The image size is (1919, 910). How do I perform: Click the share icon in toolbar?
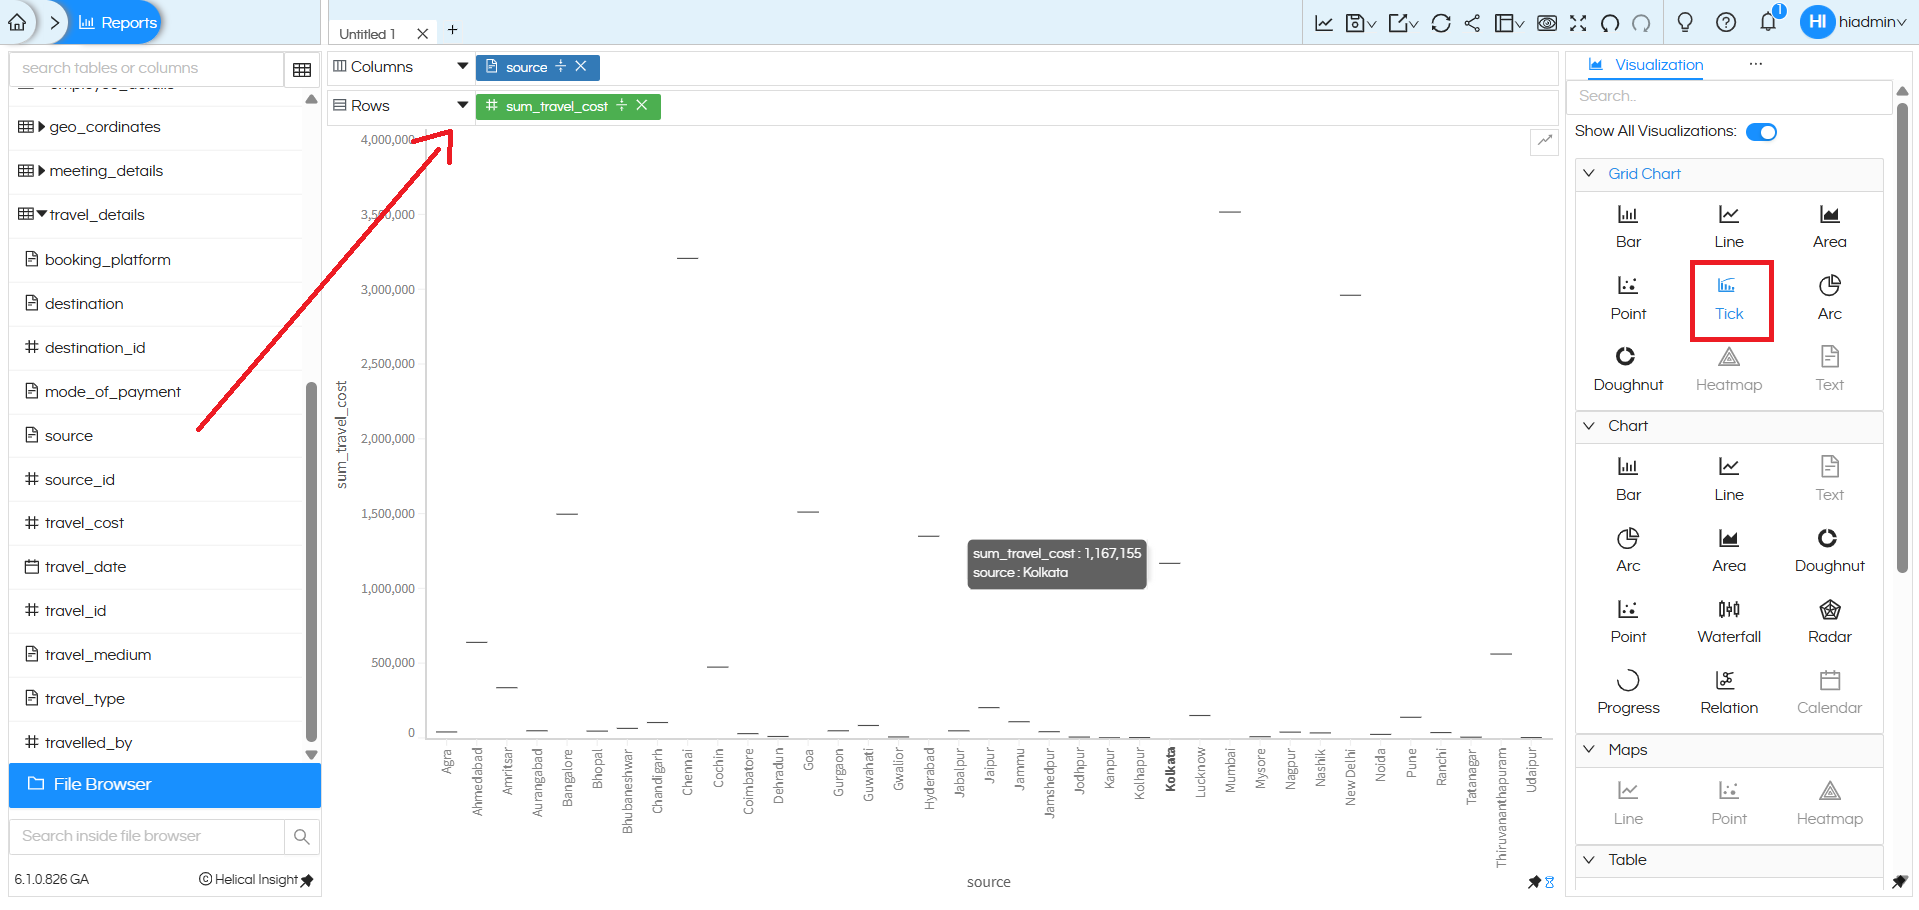click(1472, 23)
